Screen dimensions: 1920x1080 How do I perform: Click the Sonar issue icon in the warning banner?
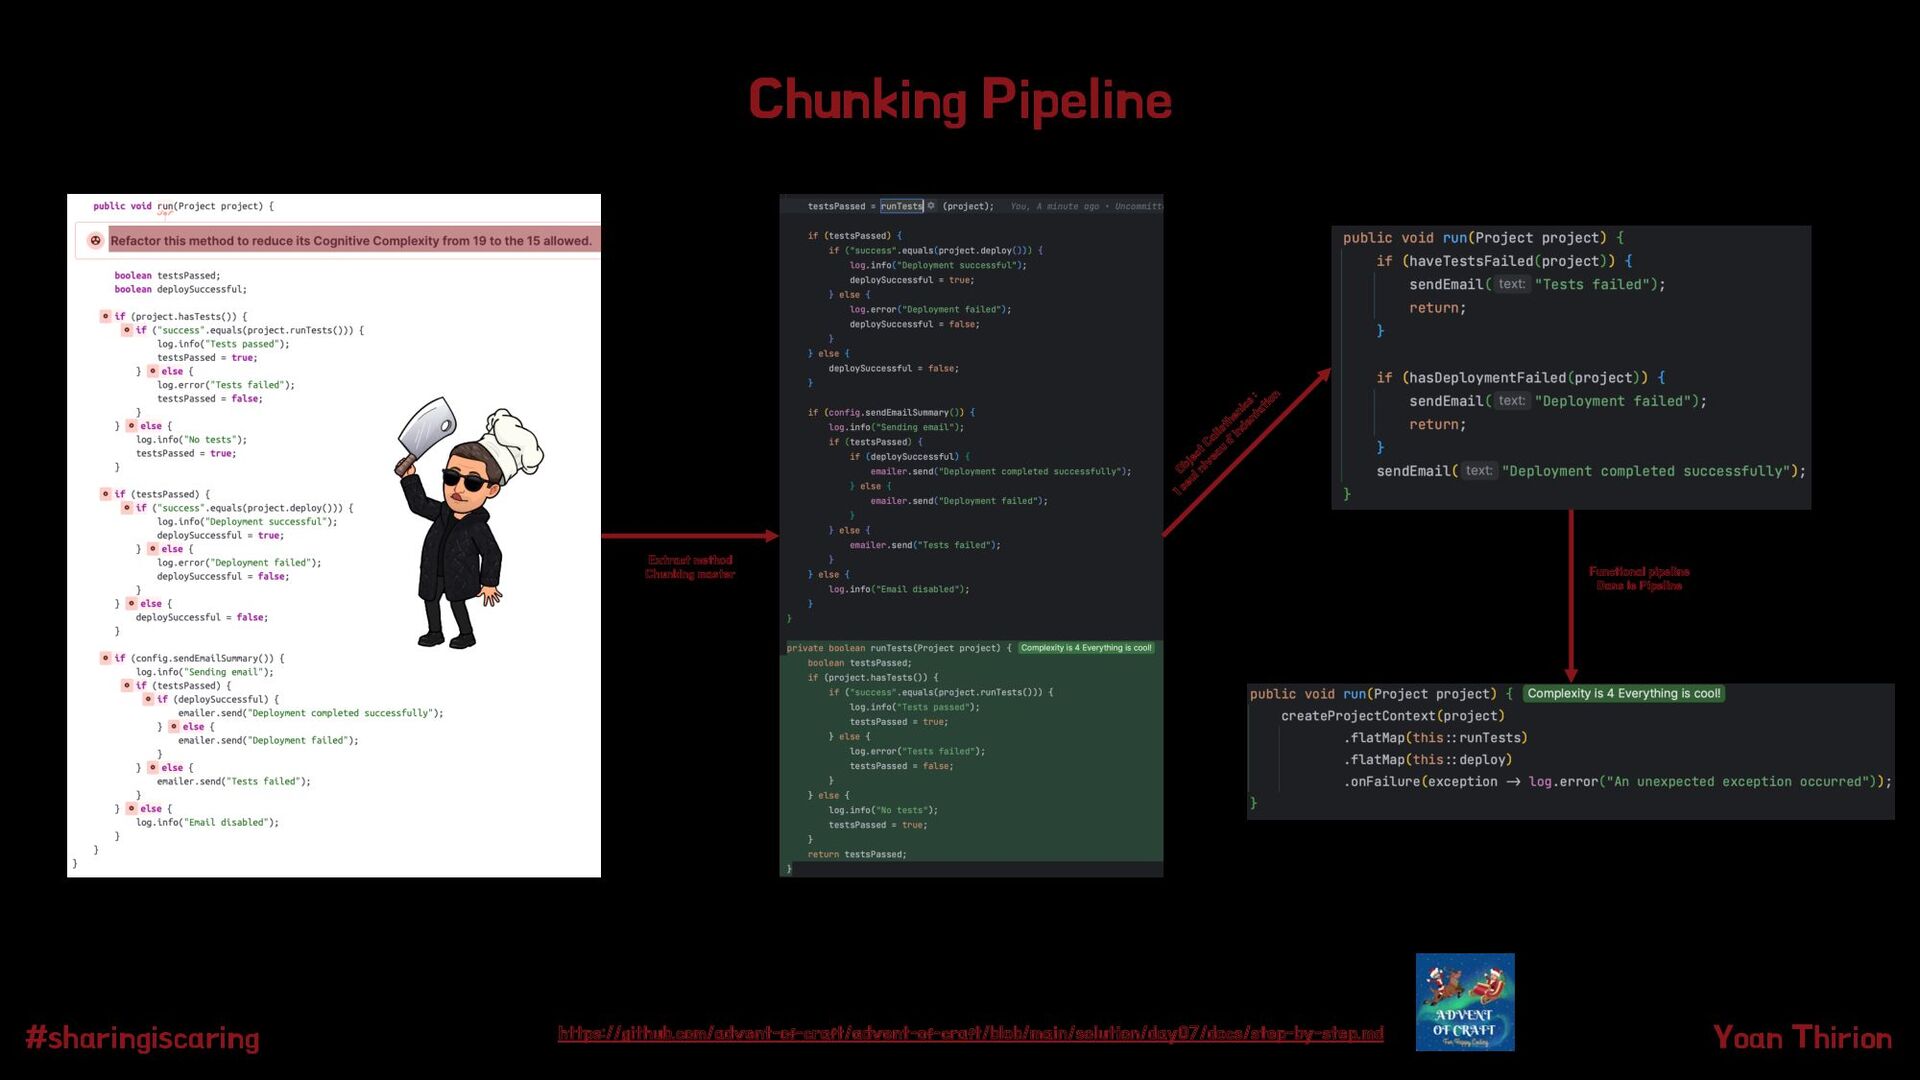pyautogui.click(x=96, y=240)
